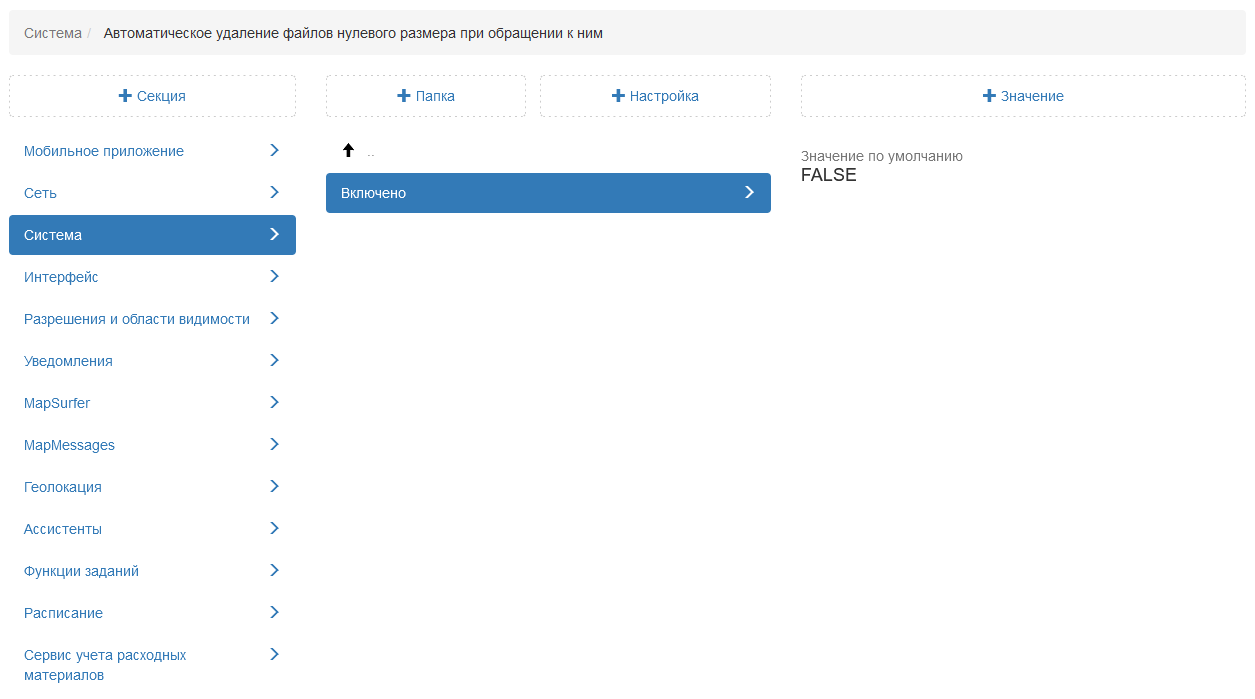The image size is (1255, 699).
Task: Open Функции заданий section
Action: (152, 571)
